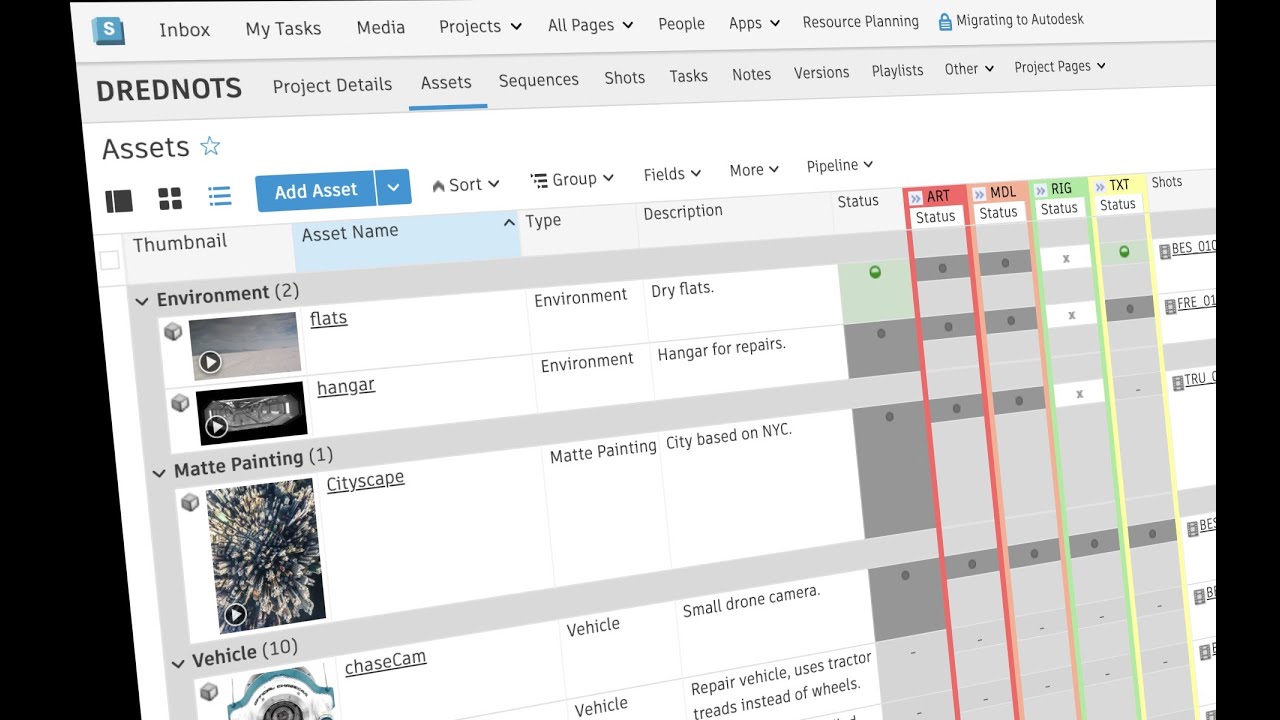Switch to Tasks tab
This screenshot has height=720, width=1280.
pyautogui.click(x=688, y=76)
